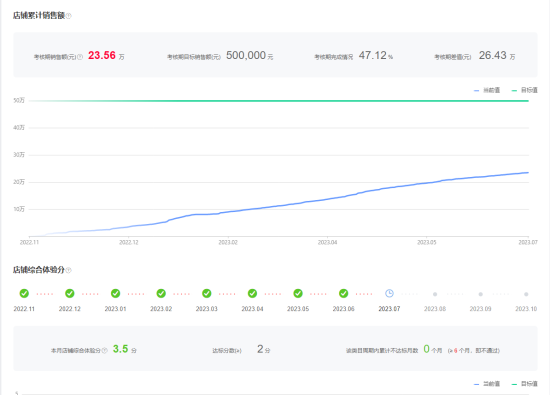Click the timeline month label 2023.01
This screenshot has height=395, width=550.
tap(115, 309)
